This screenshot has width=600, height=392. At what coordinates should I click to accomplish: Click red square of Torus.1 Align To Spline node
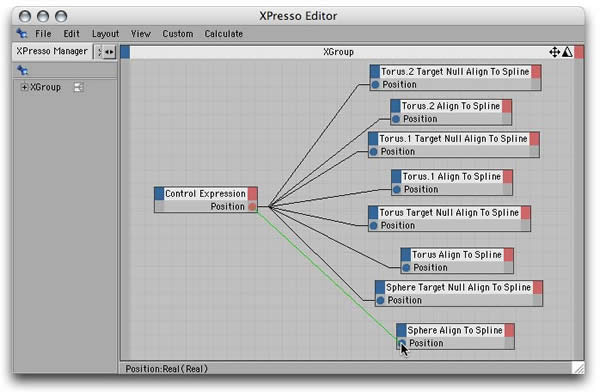(508, 176)
